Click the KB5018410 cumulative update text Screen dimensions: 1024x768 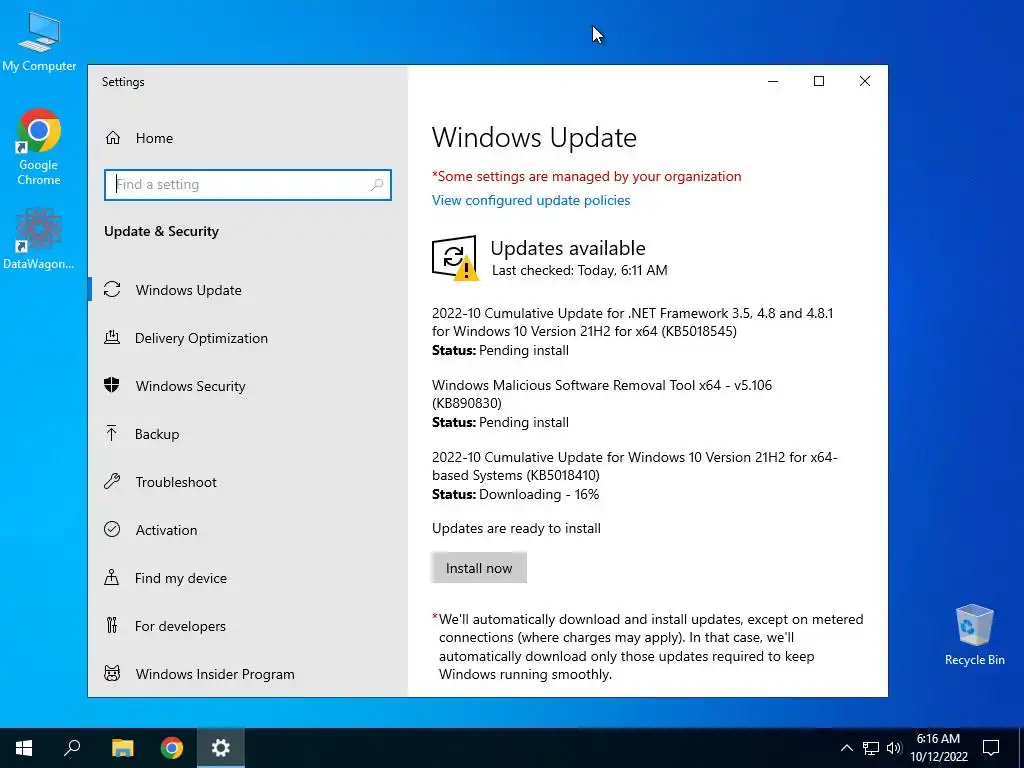(x=634, y=466)
